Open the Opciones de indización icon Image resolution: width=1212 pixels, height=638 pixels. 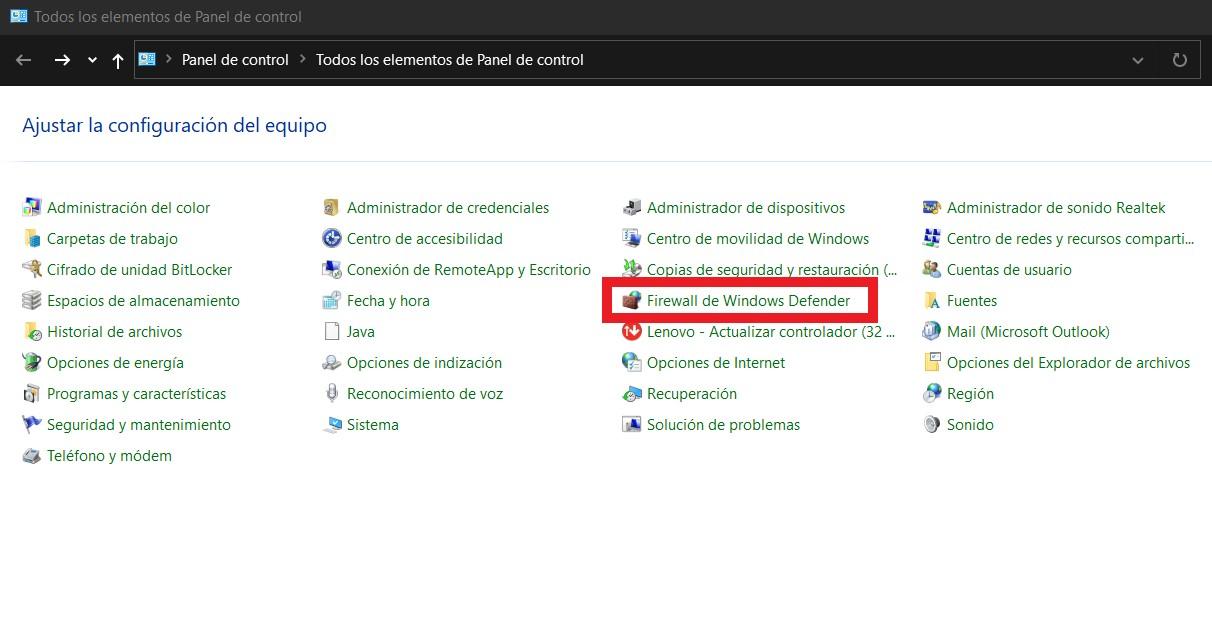(332, 363)
